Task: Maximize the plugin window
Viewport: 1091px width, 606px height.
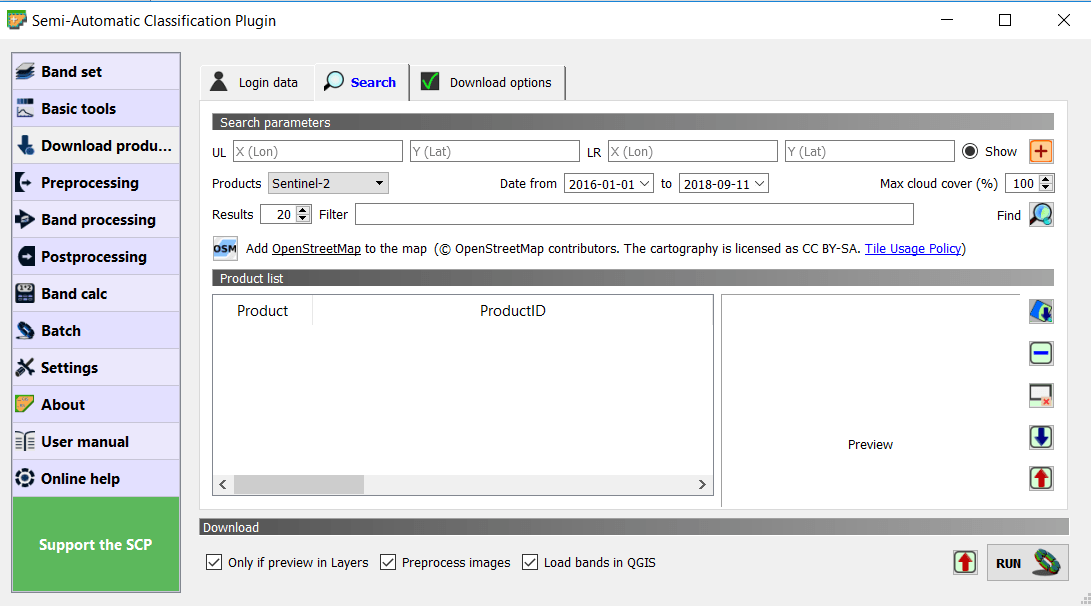Action: pyautogui.click(x=1005, y=20)
